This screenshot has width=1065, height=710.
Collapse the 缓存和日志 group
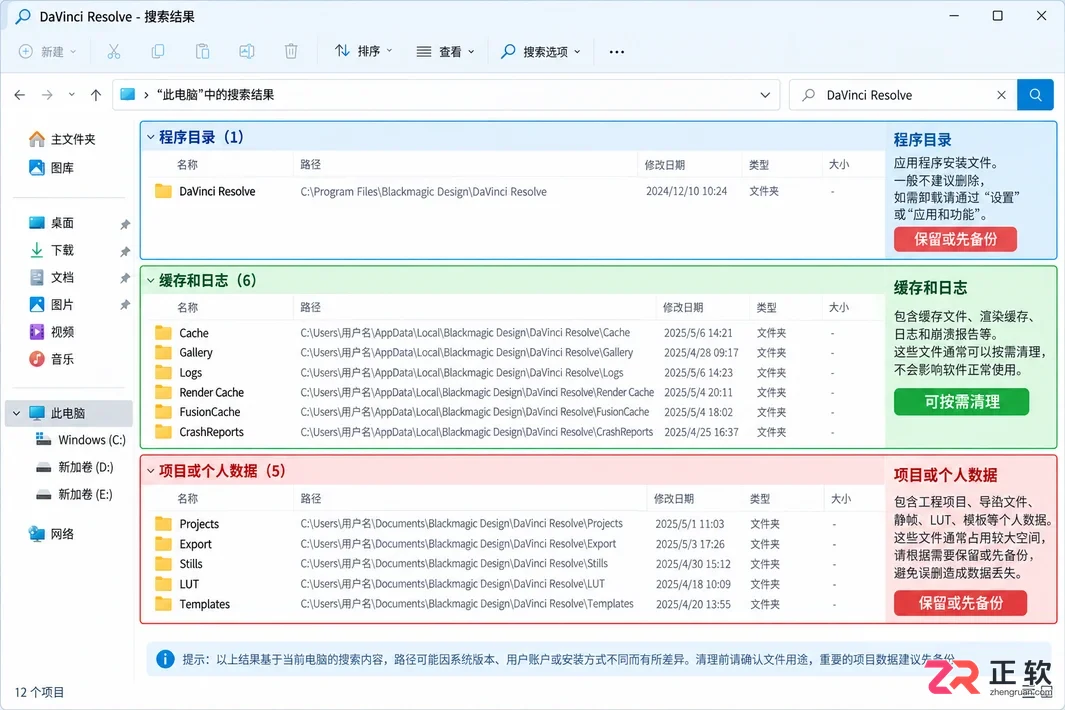click(x=151, y=280)
